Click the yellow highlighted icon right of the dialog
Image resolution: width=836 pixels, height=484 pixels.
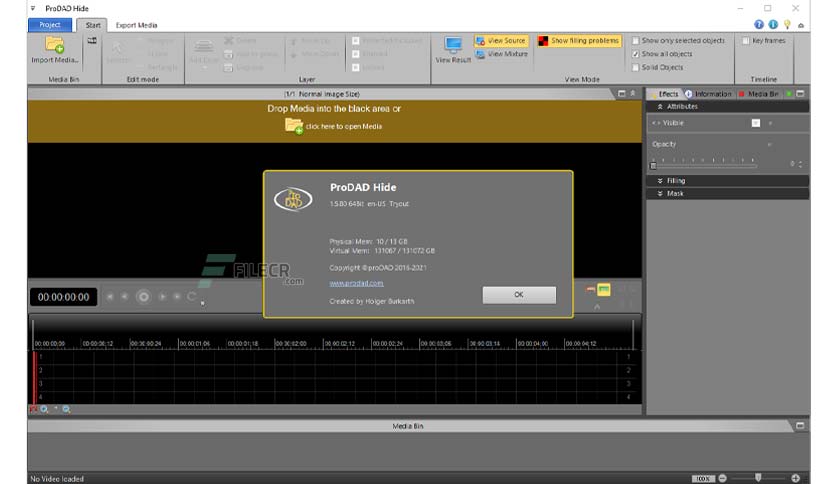604,289
